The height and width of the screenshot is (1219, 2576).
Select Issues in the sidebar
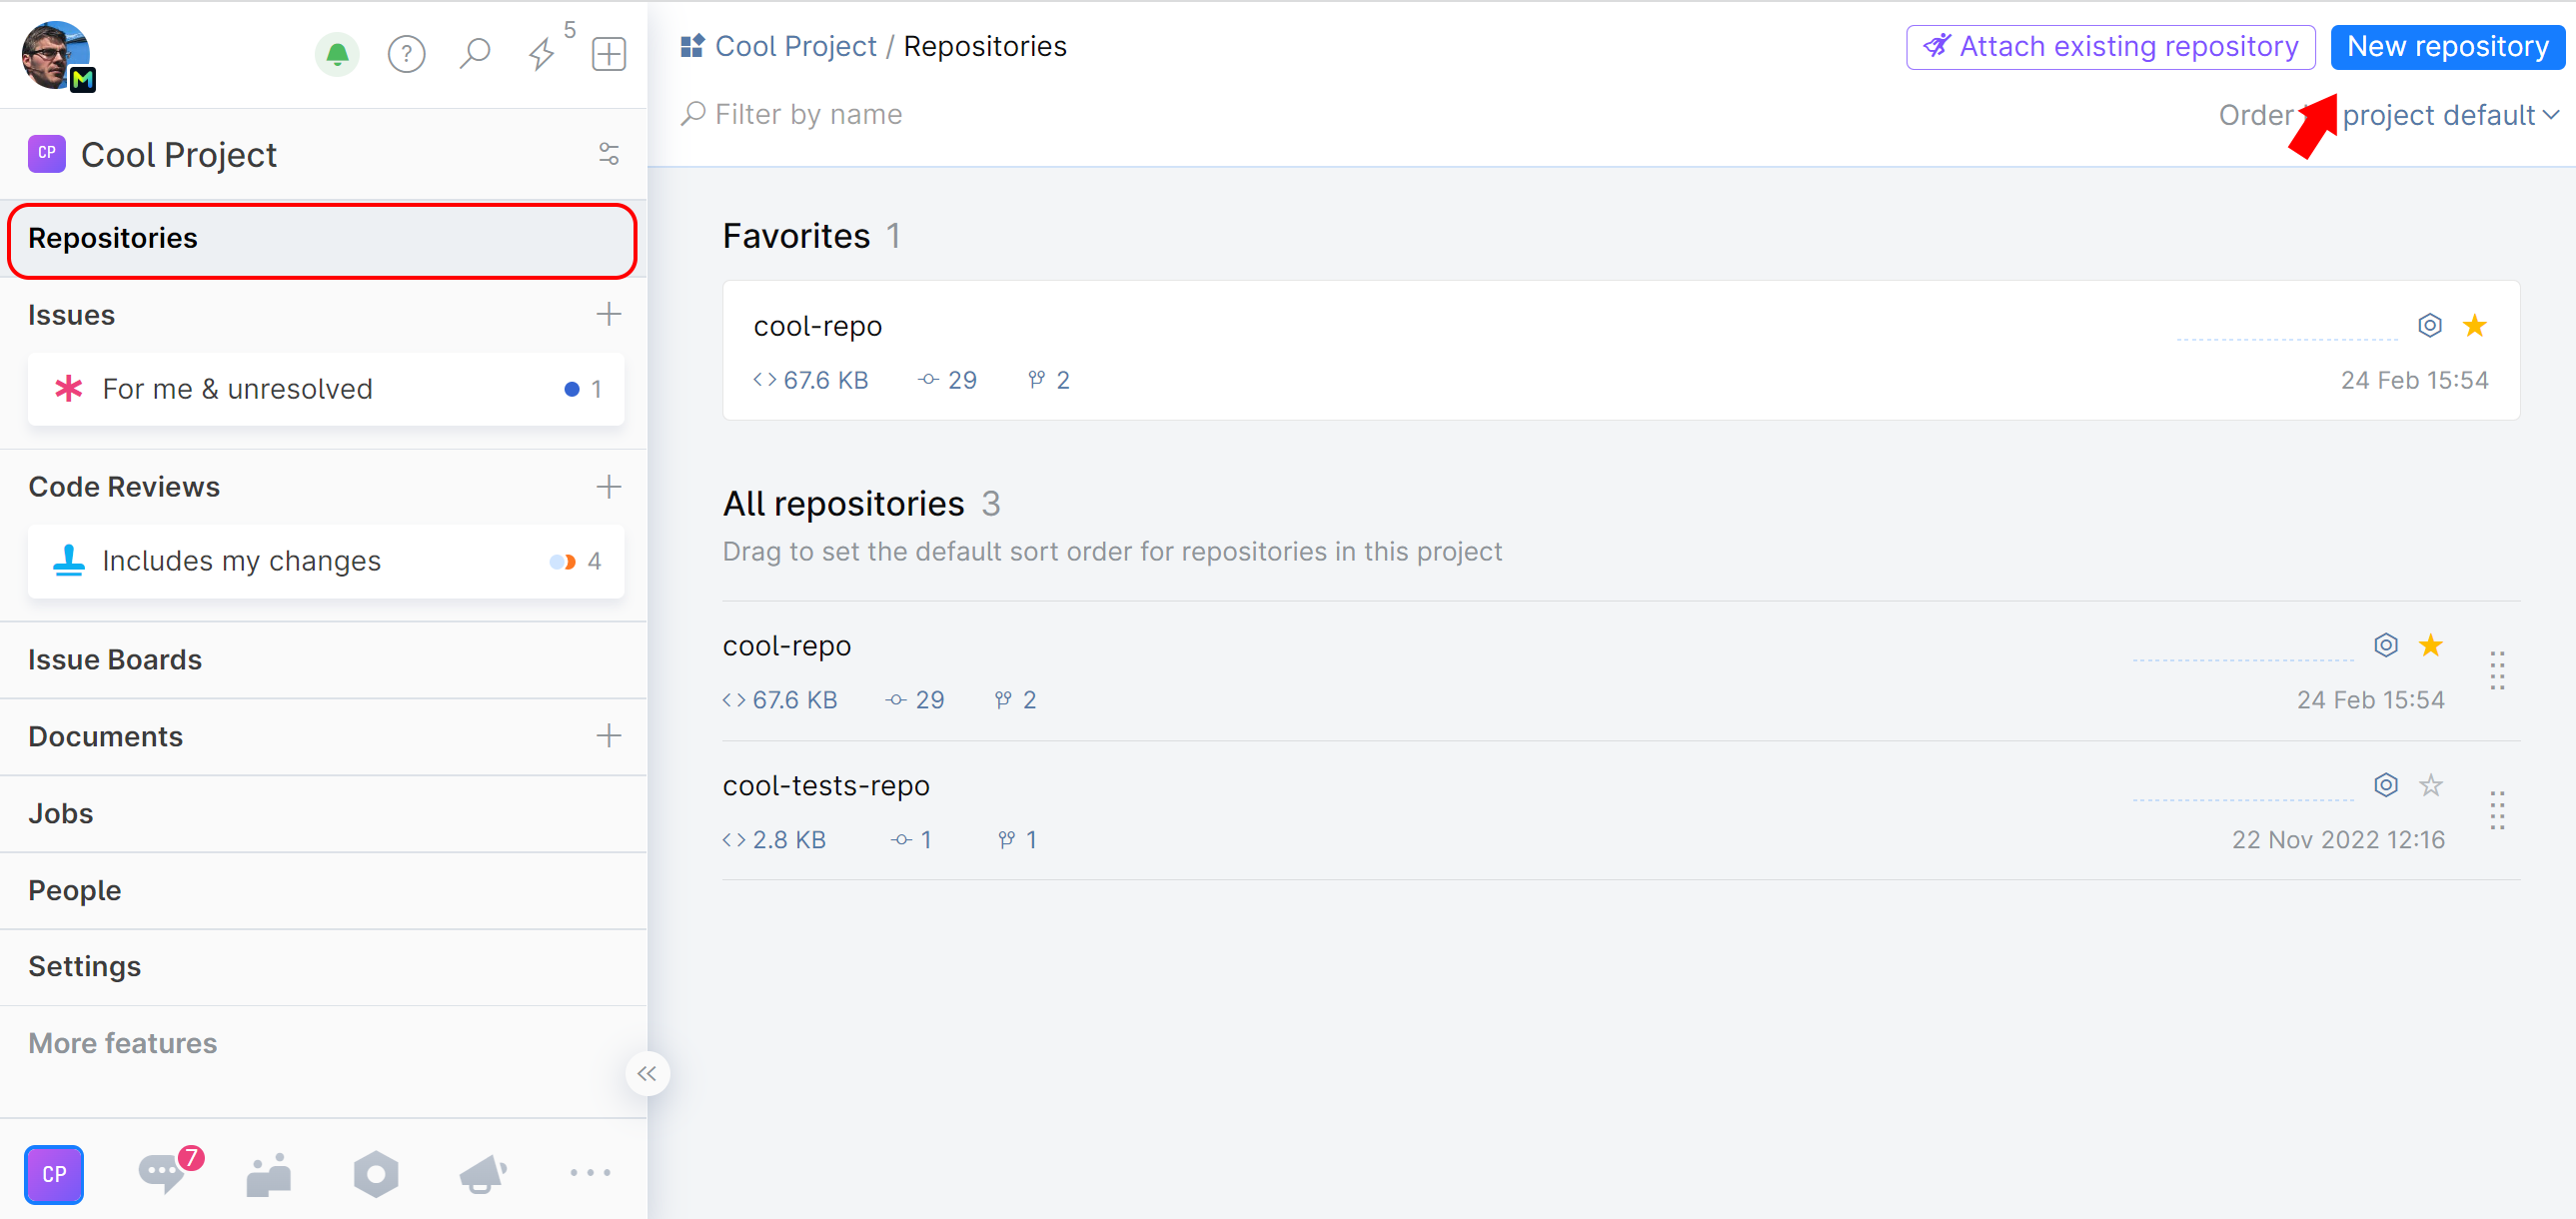coord(70,314)
